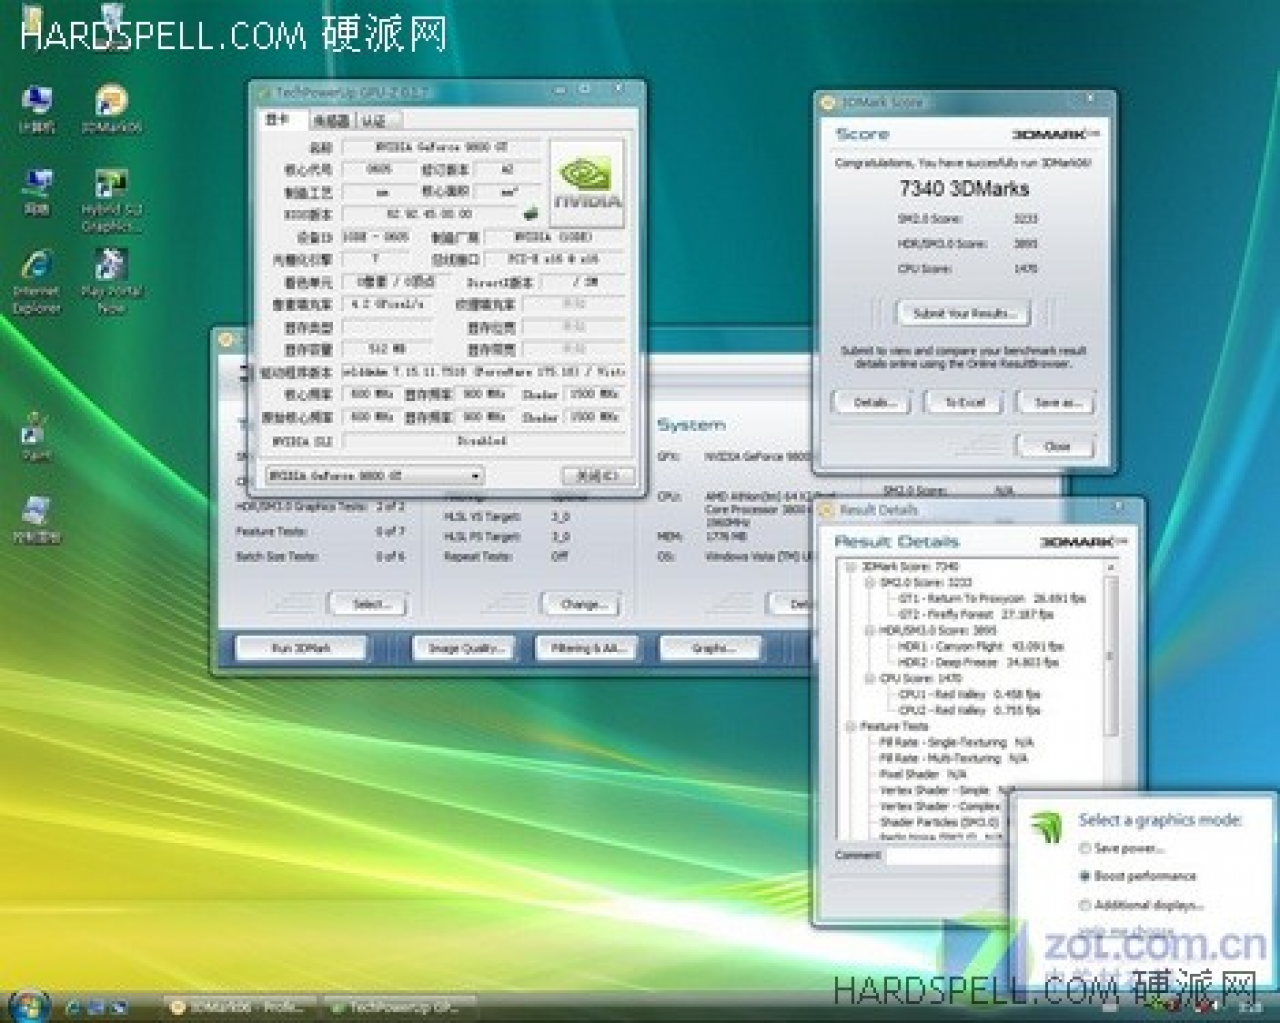Select HDR1 - Canyon Flight row
Screen dimensions: 1280x1023
(980, 647)
